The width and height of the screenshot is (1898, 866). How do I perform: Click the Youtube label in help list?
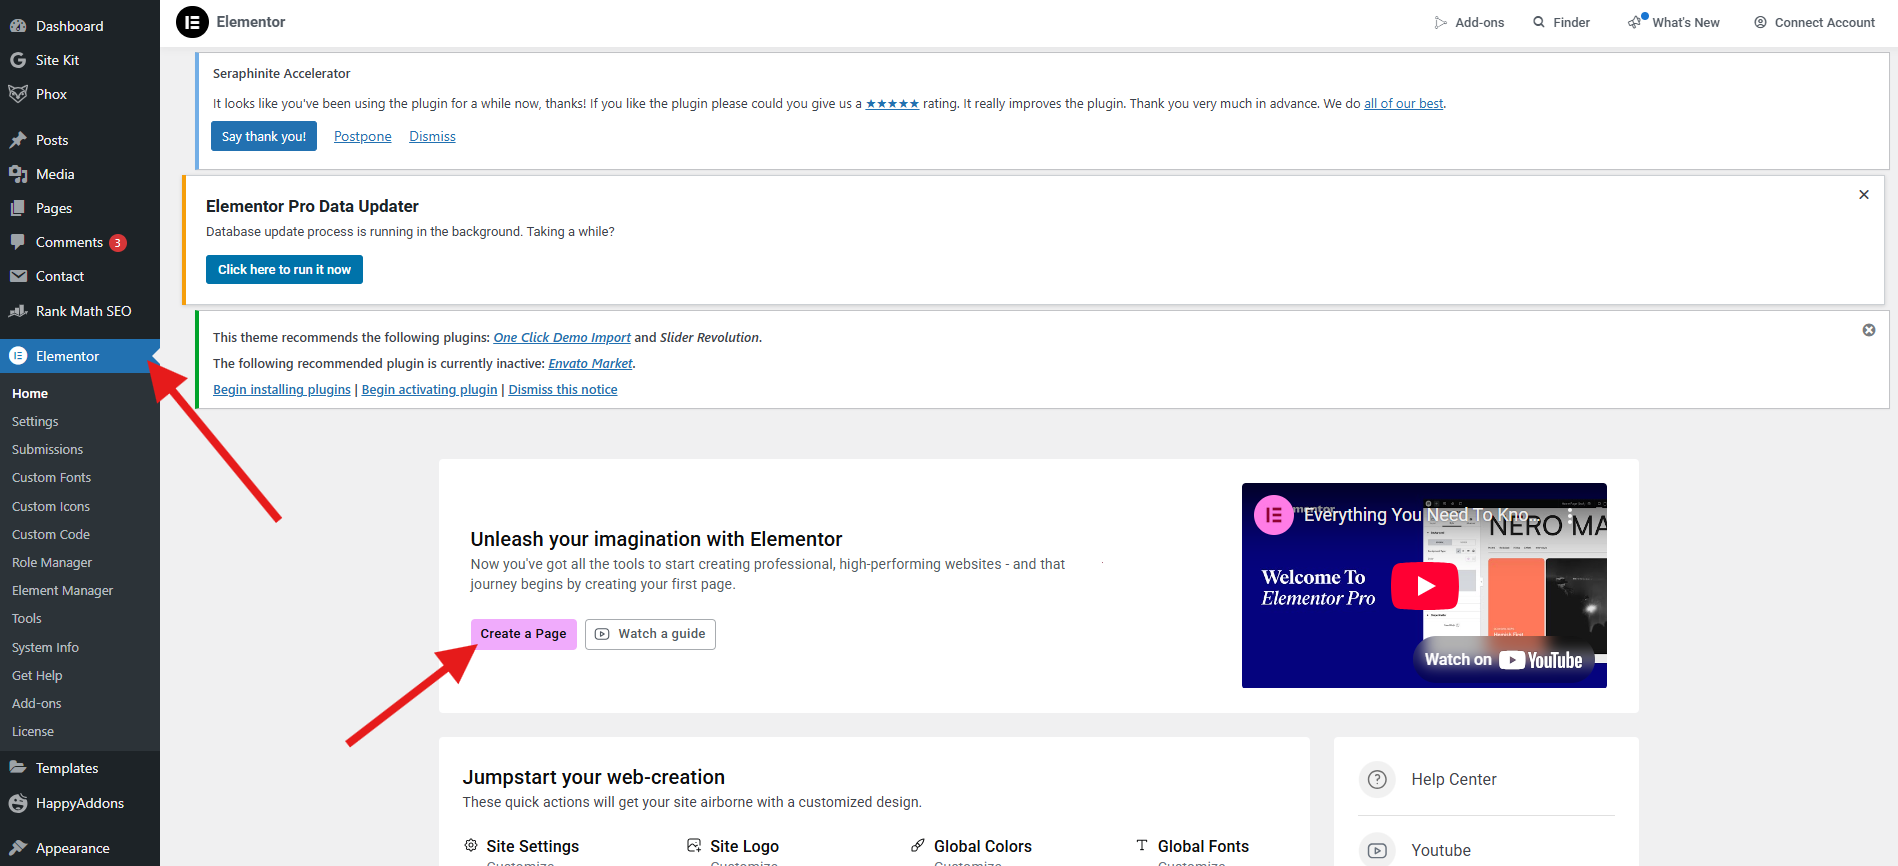(x=1441, y=850)
